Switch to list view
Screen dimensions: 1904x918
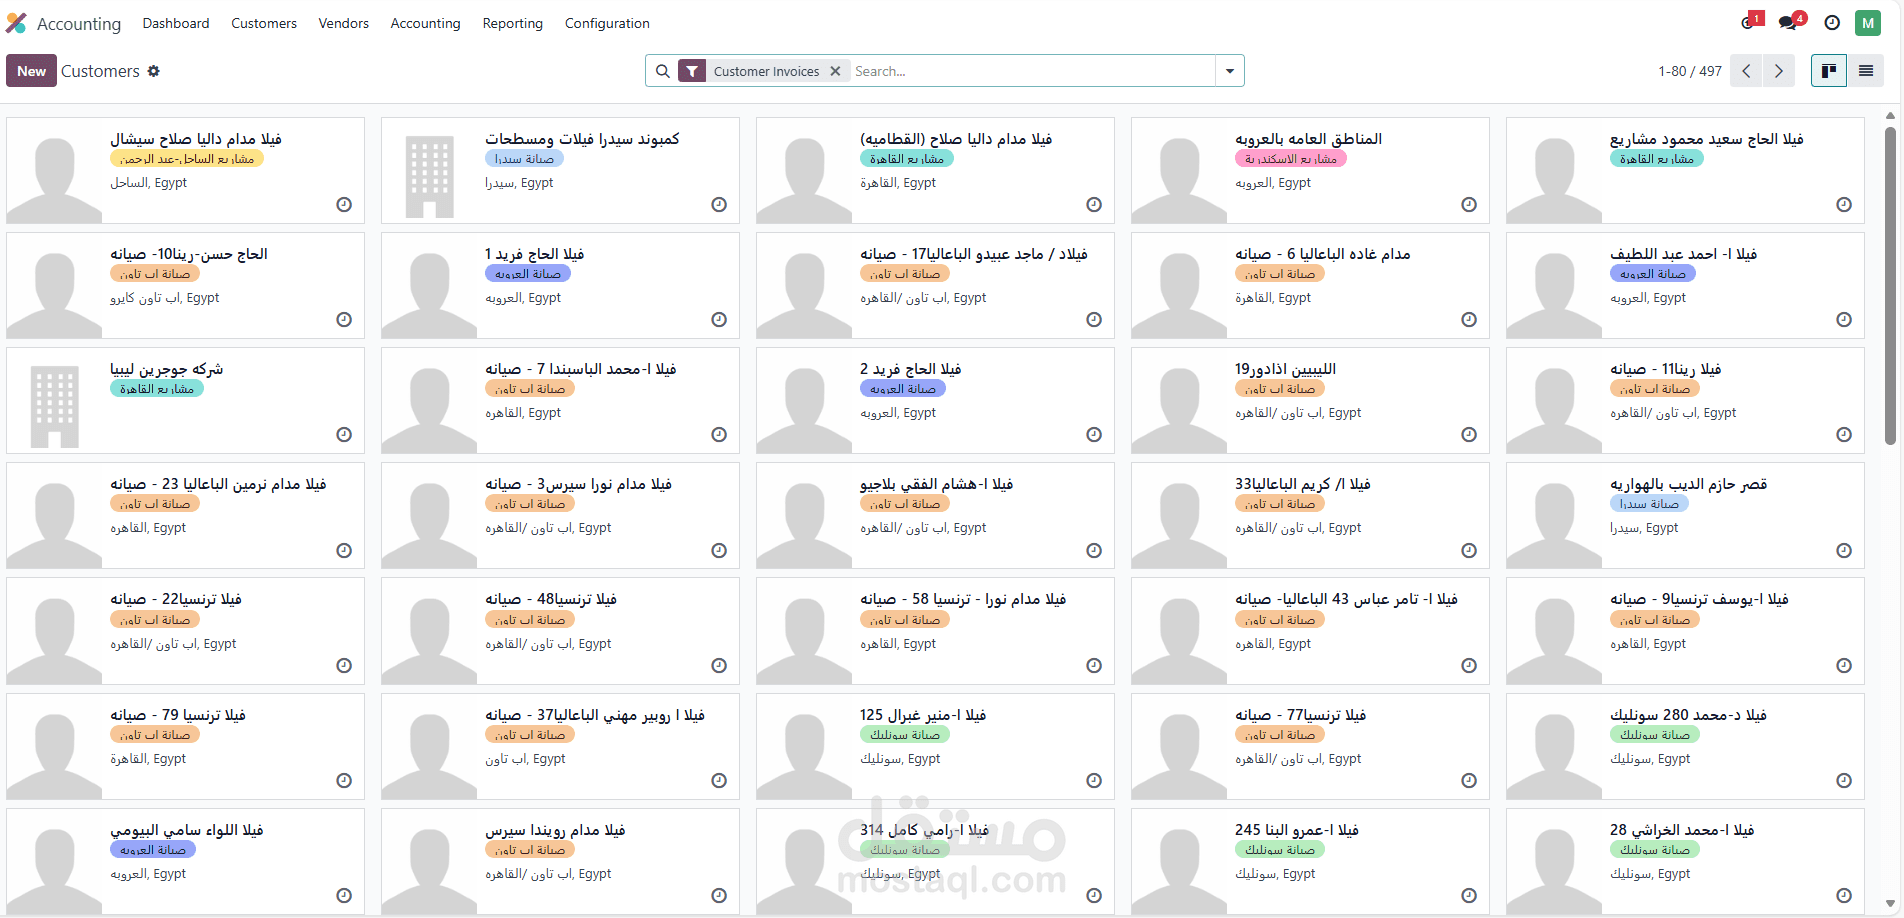tap(1866, 71)
